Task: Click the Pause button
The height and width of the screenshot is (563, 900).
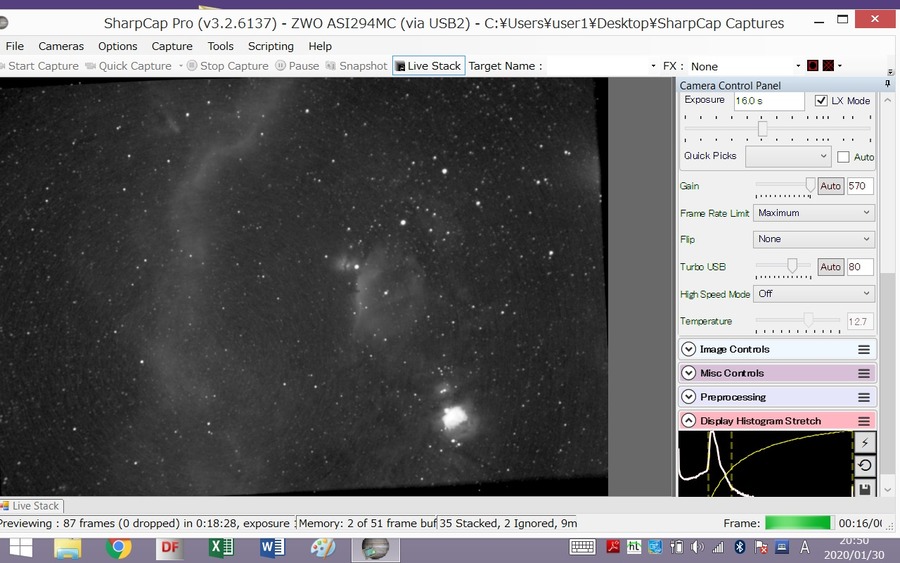Action: click(x=297, y=66)
